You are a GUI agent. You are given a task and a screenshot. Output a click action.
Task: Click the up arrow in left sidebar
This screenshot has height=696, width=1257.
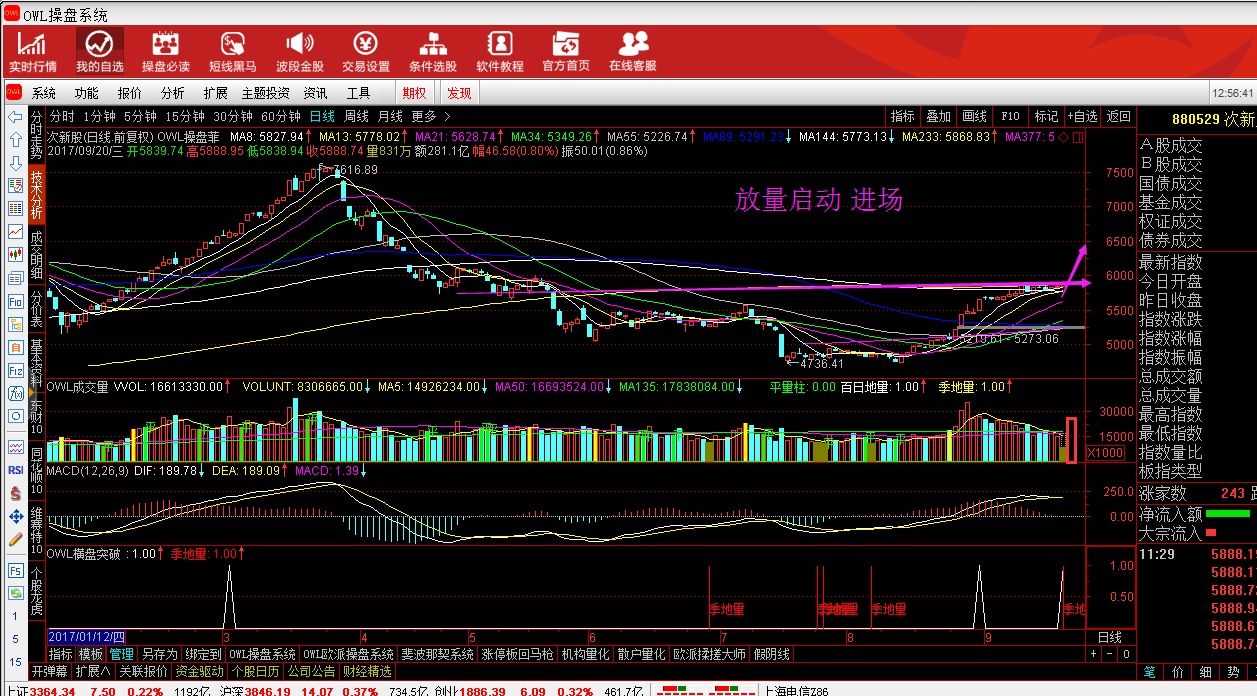click(x=15, y=140)
